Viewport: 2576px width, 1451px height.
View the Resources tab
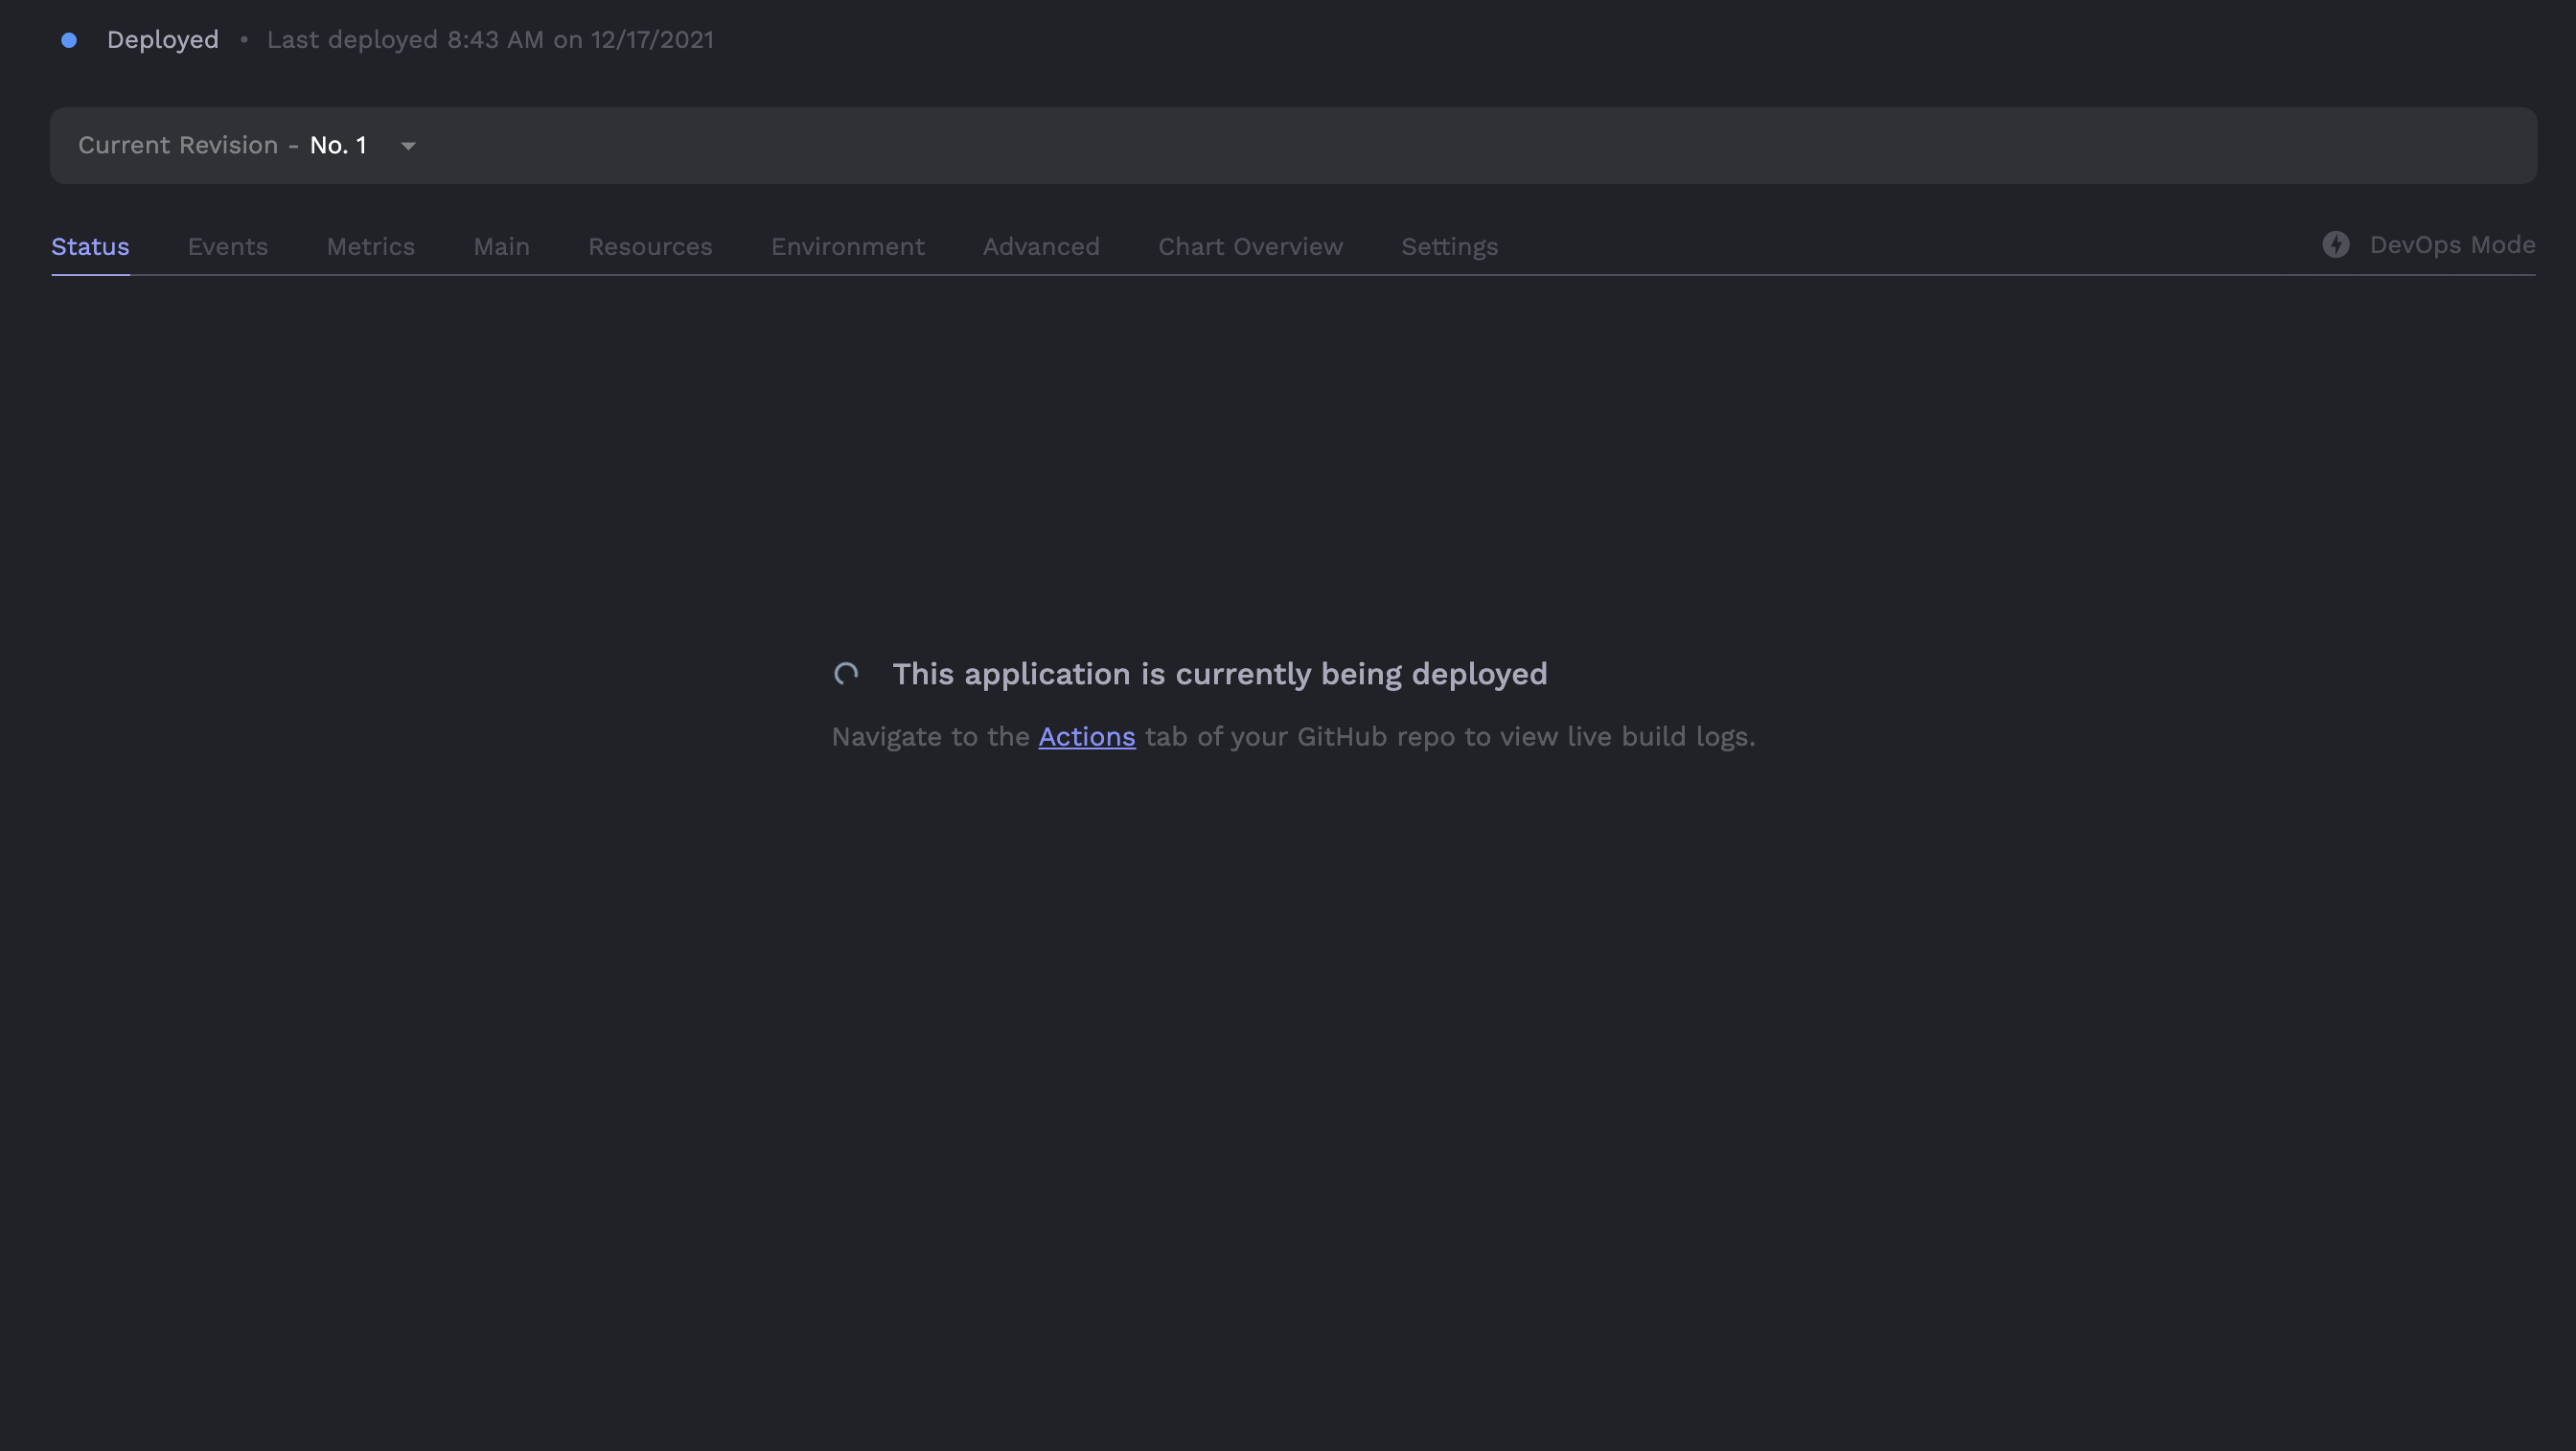(650, 247)
